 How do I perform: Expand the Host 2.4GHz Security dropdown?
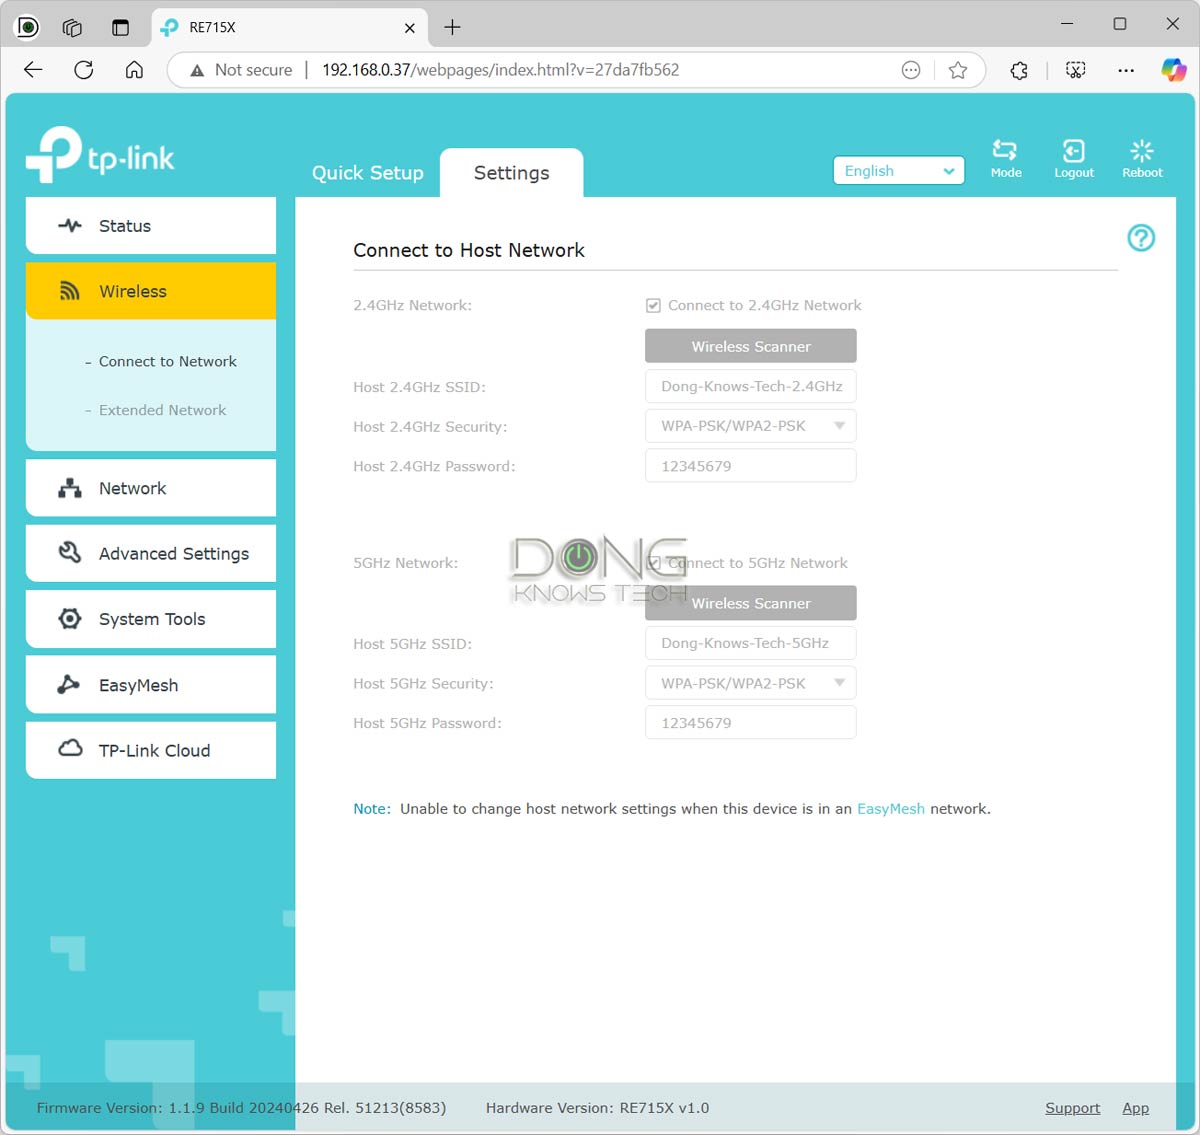750,425
